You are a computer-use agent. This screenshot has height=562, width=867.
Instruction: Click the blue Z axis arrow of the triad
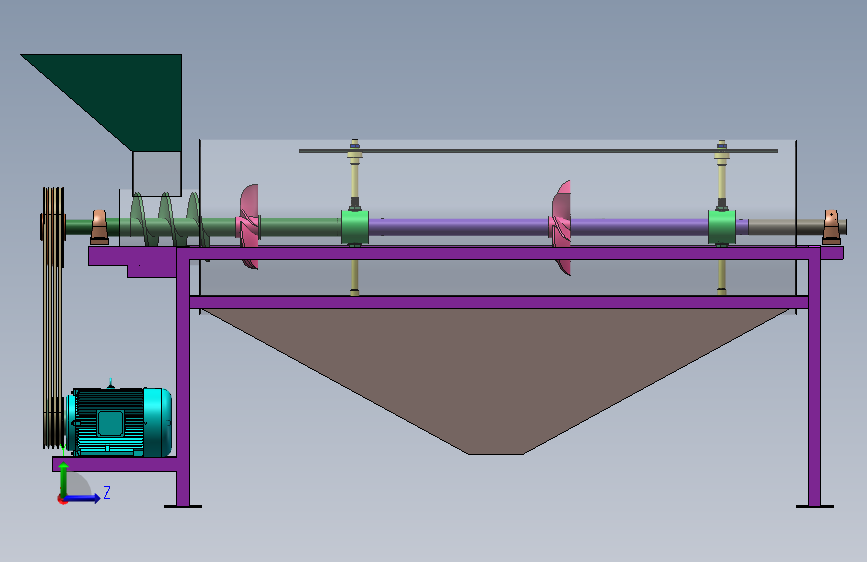point(83,498)
